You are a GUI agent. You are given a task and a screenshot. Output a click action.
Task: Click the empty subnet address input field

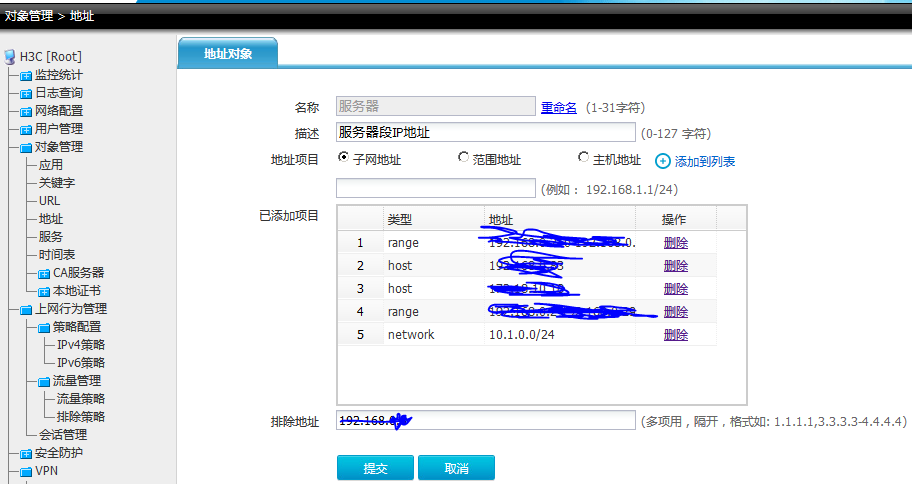coord(436,188)
